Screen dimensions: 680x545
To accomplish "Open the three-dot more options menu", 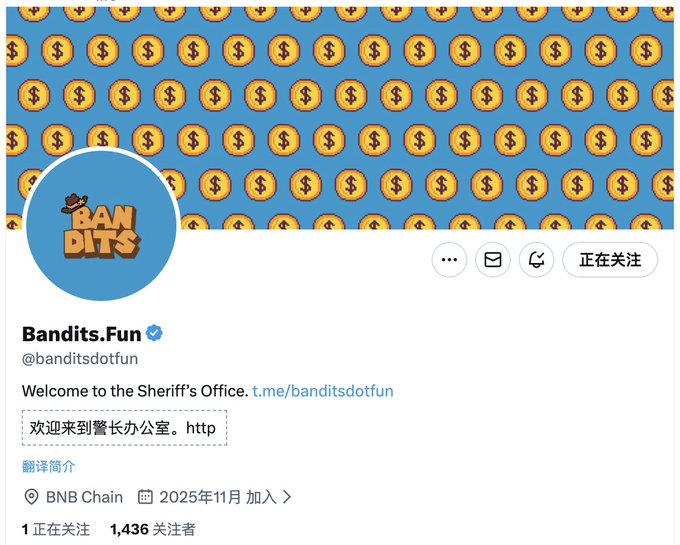I will (449, 260).
